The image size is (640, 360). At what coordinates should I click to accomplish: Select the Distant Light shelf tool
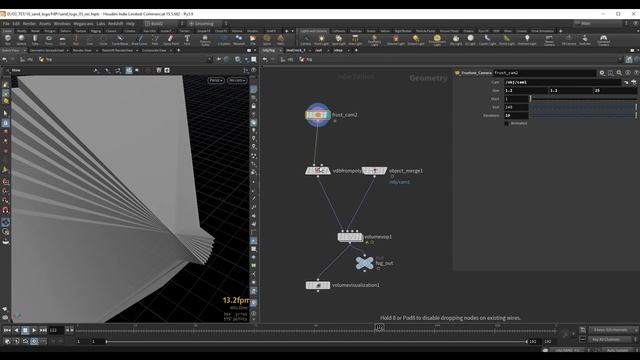pos(416,40)
